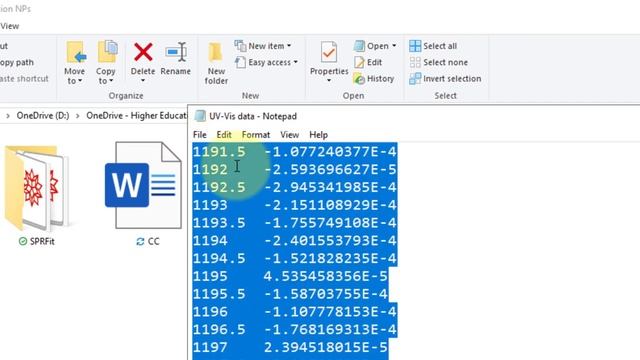
Task: Click the Notepad title bar icon
Action: click(200, 116)
